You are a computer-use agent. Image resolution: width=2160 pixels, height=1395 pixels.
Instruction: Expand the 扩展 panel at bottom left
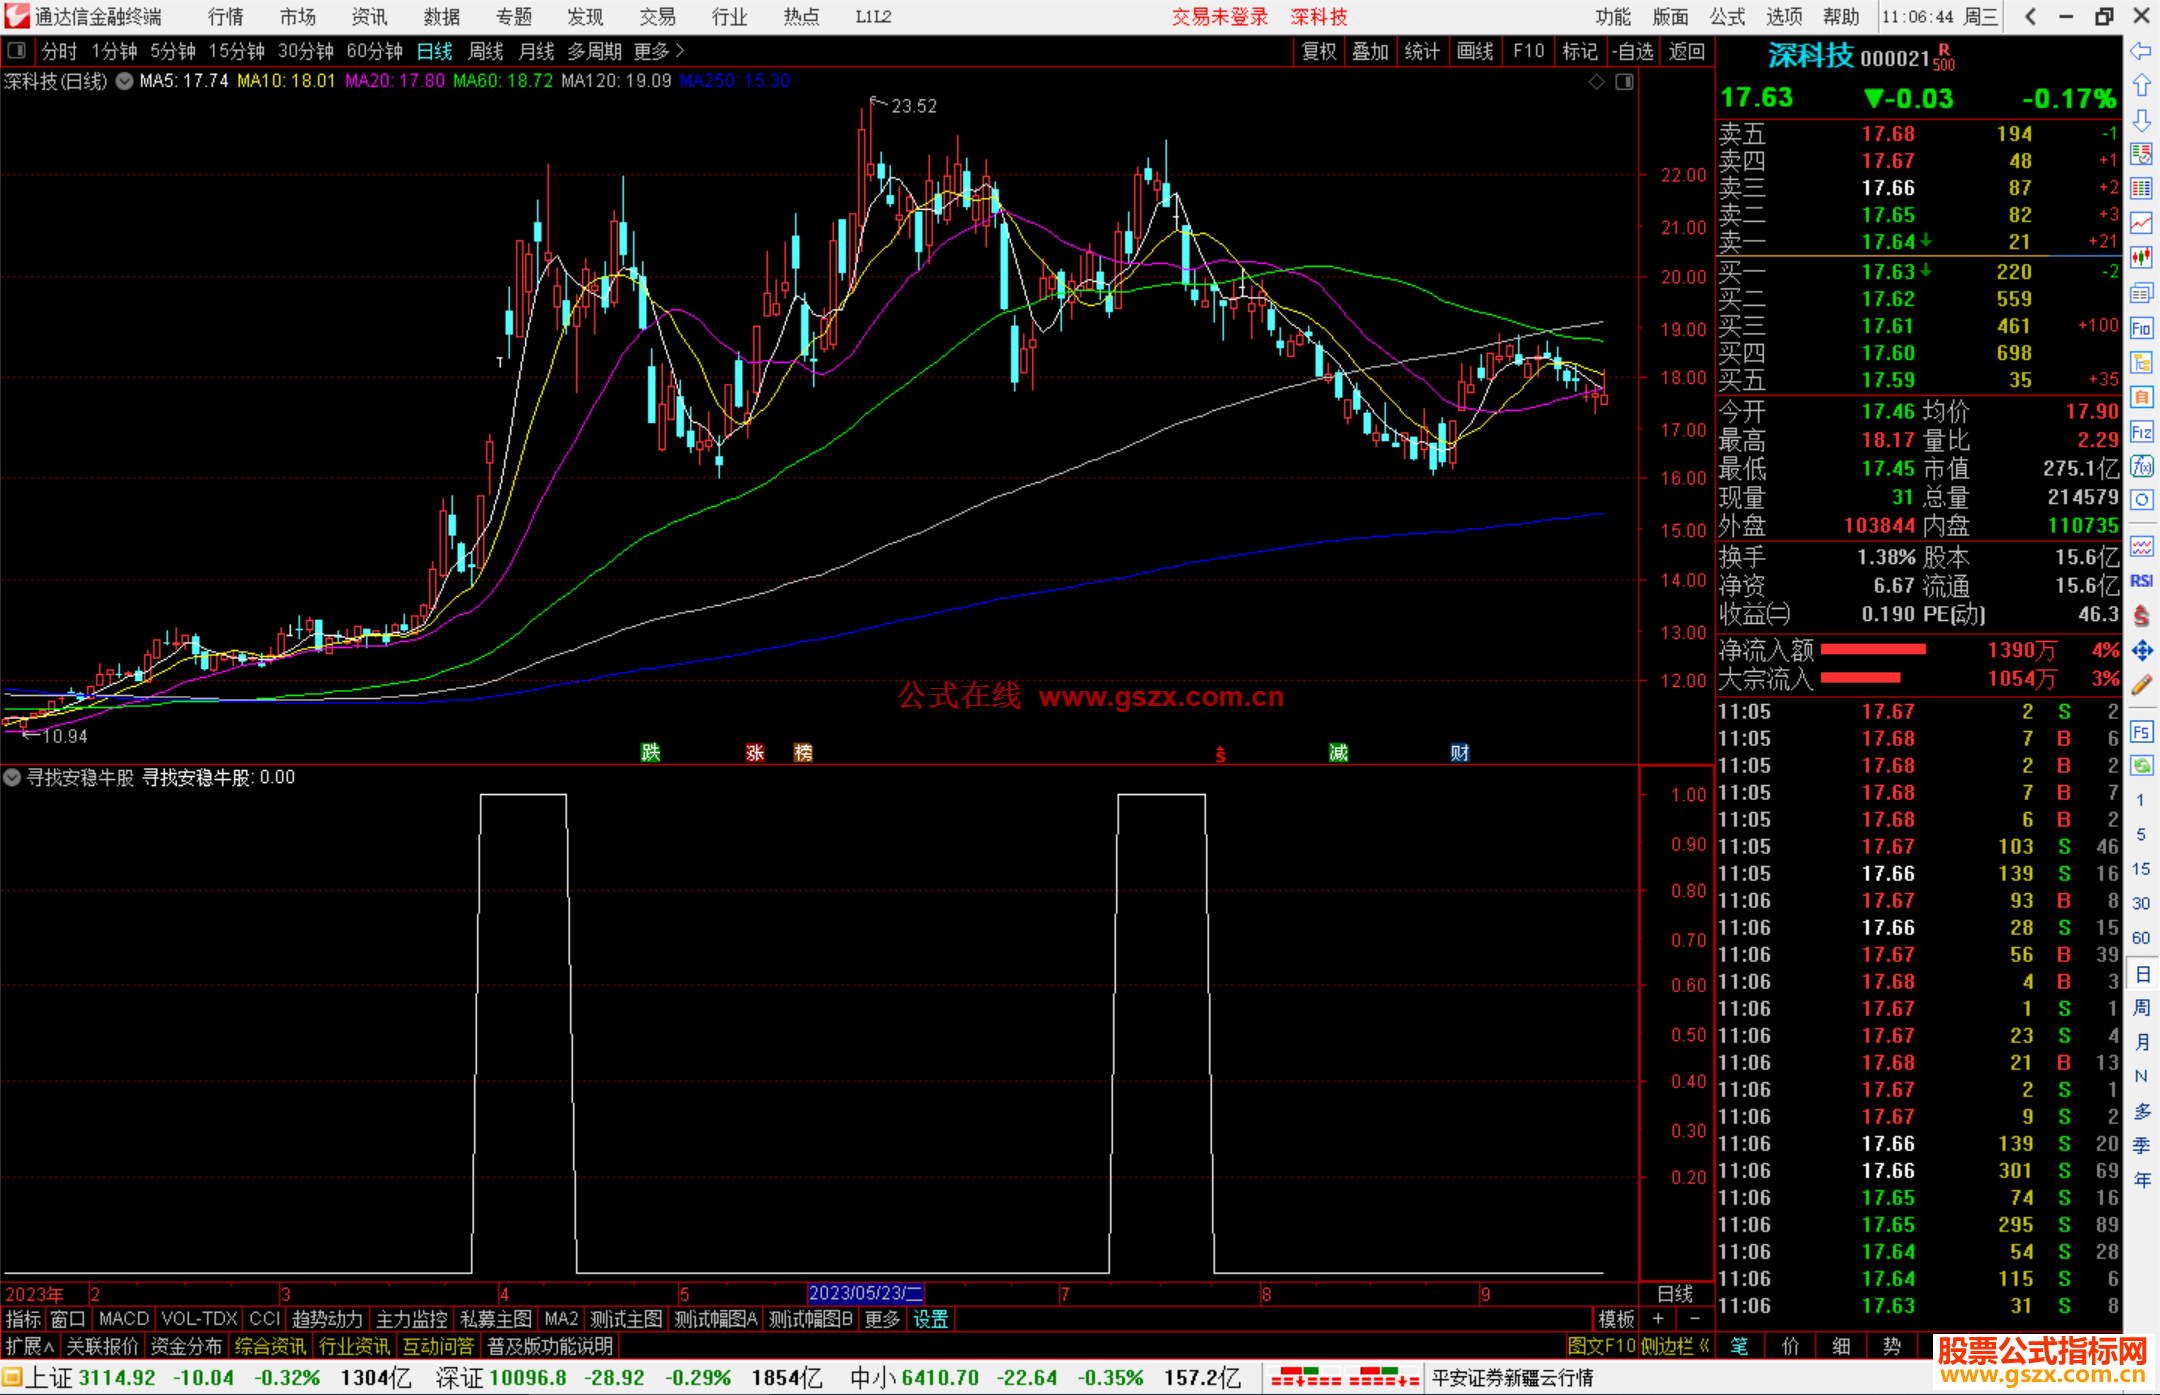[x=30, y=1346]
